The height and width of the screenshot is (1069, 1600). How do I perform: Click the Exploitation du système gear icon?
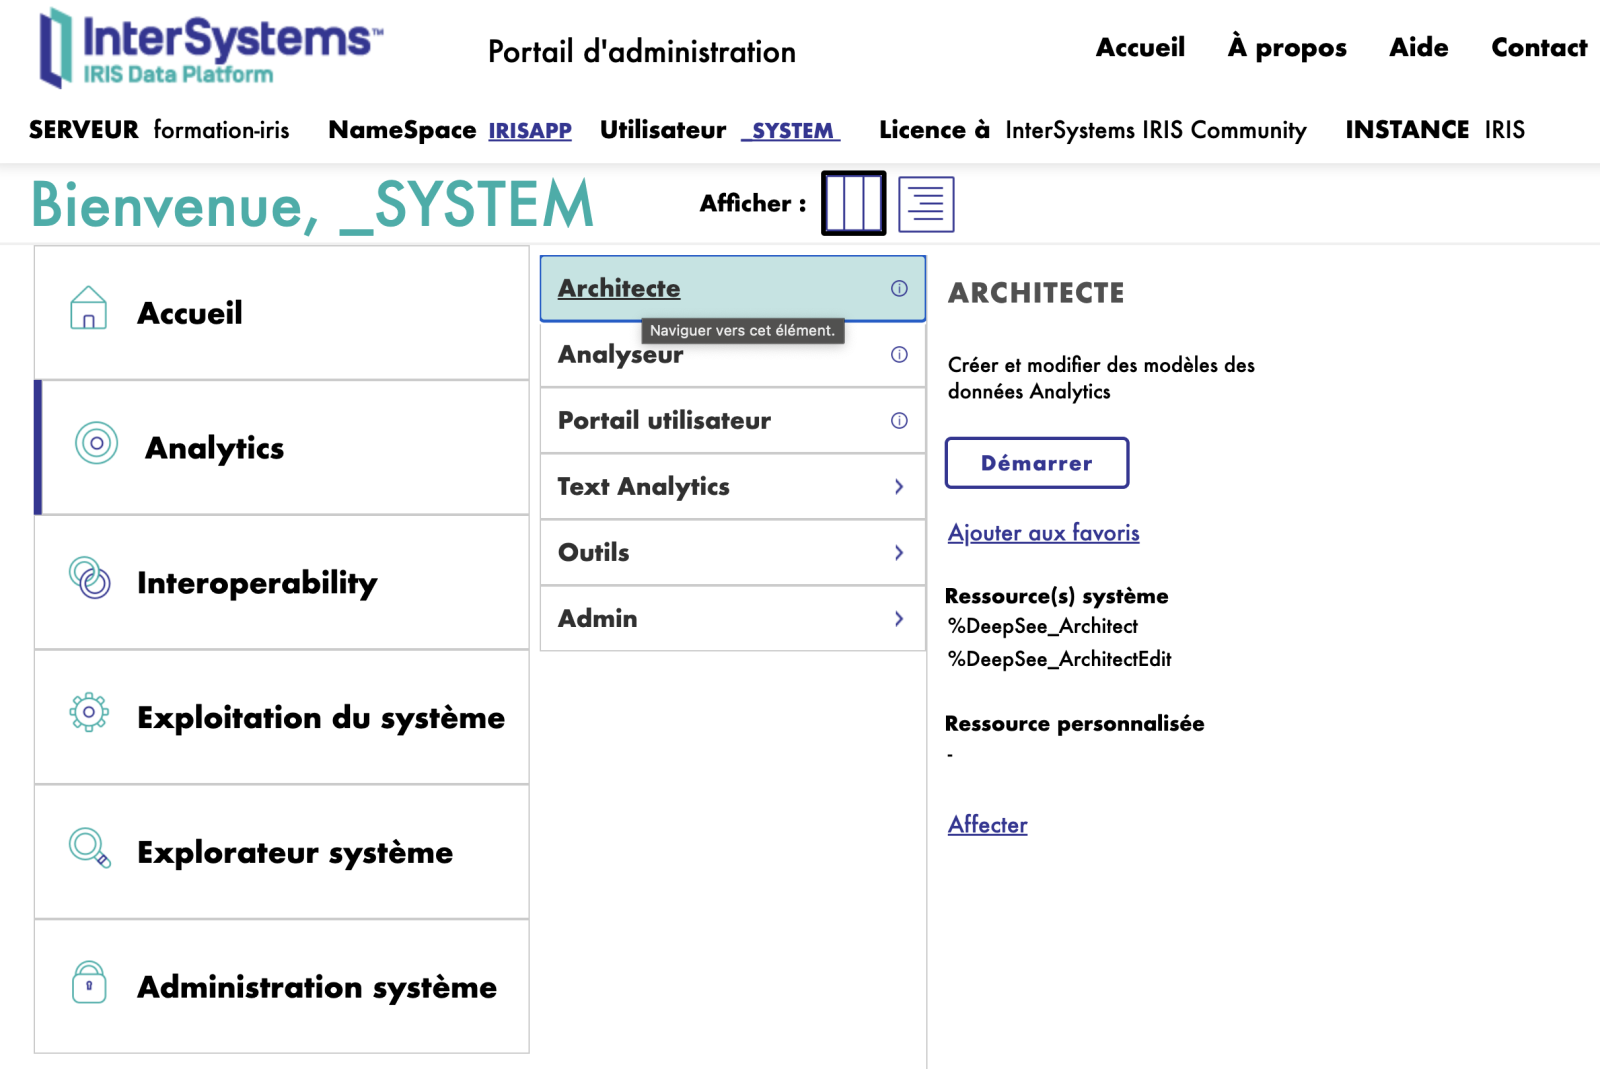coord(89,712)
